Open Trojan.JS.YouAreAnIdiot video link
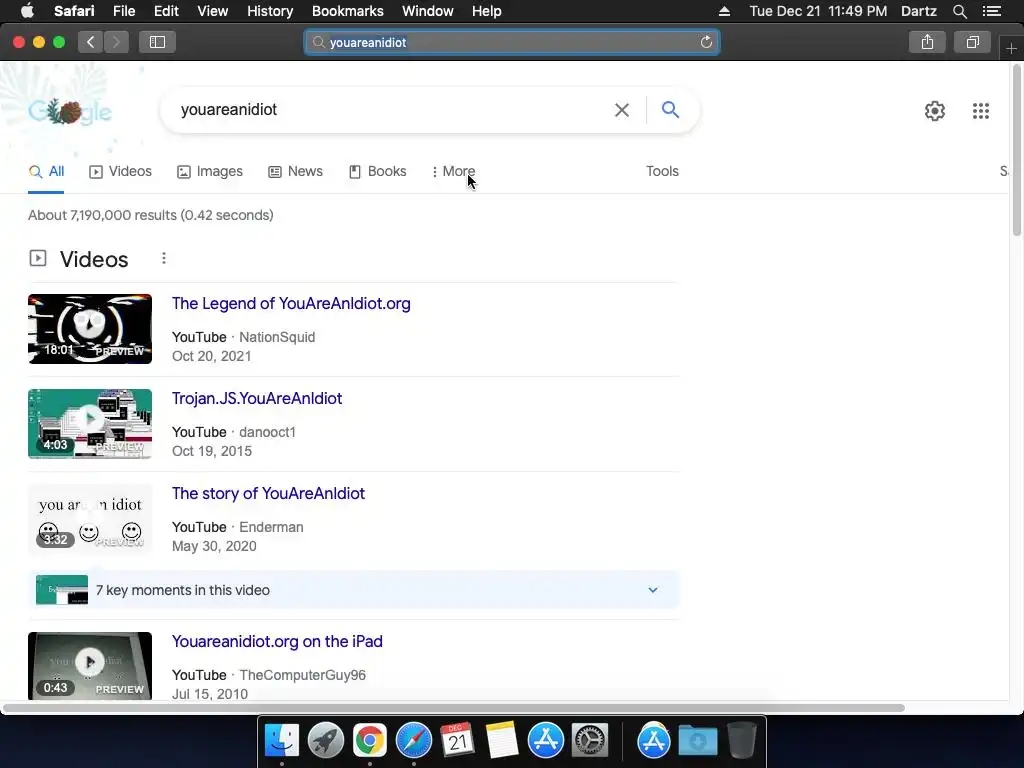1024x768 pixels. [x=257, y=398]
